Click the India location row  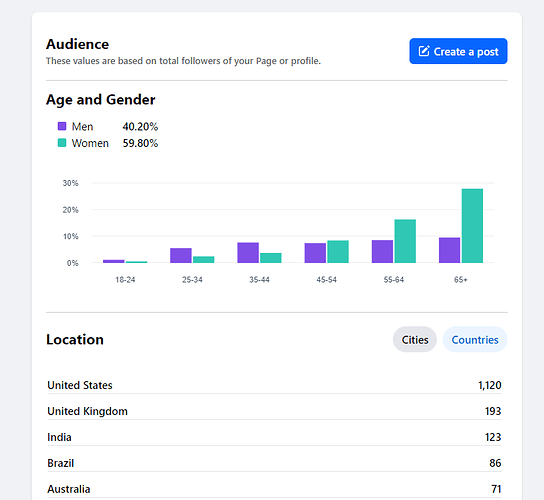click(x=274, y=437)
